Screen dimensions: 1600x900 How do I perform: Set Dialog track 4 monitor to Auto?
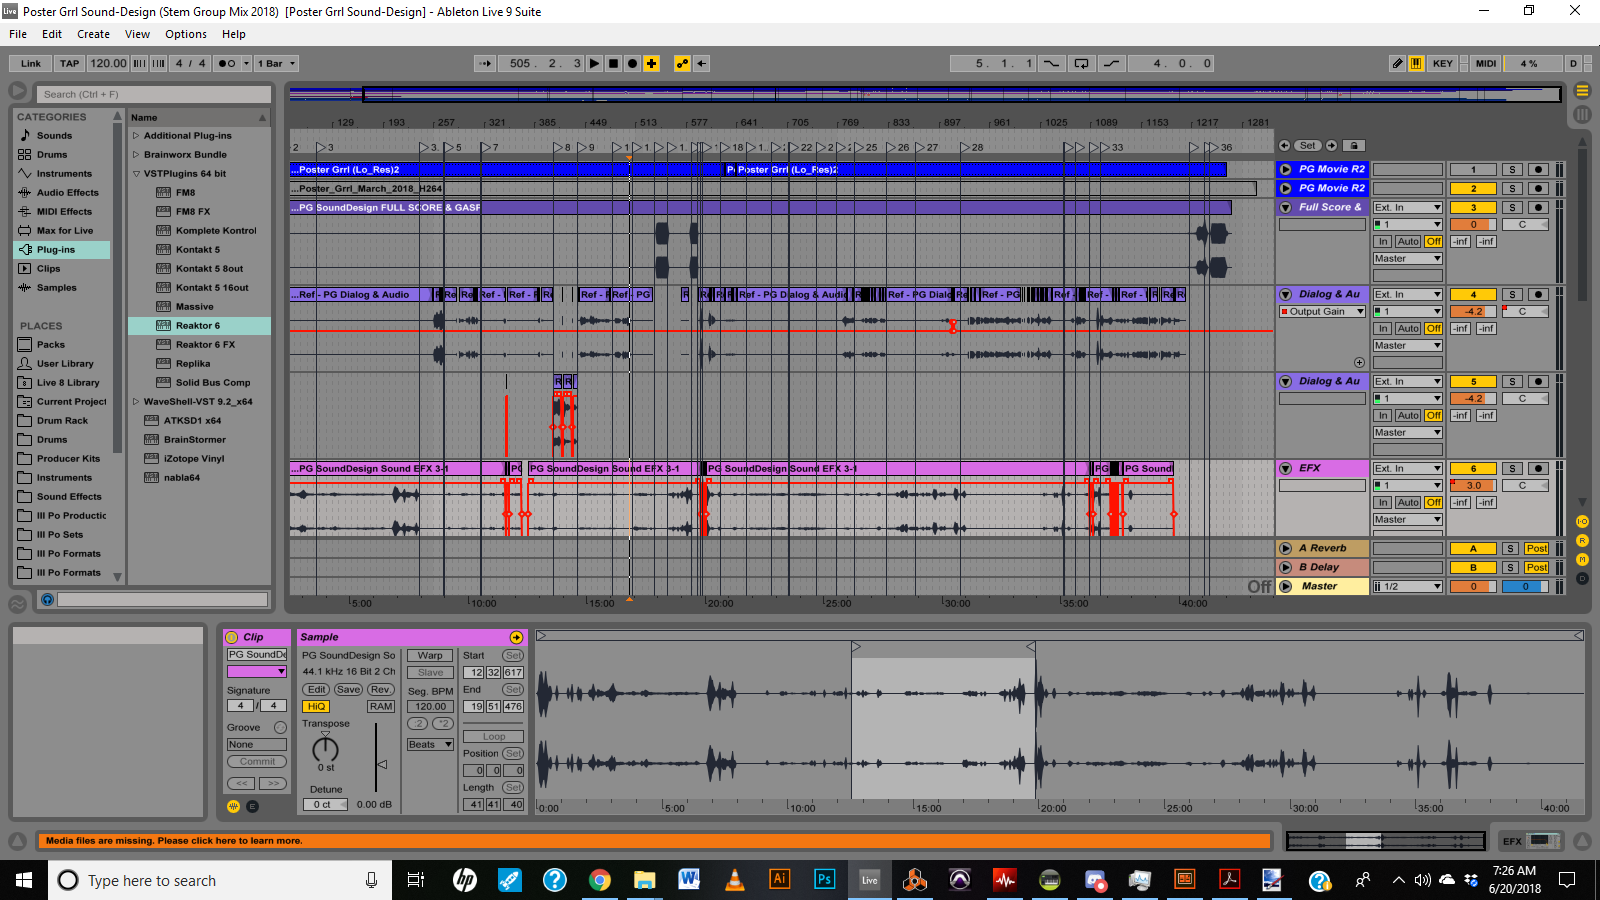click(1408, 329)
